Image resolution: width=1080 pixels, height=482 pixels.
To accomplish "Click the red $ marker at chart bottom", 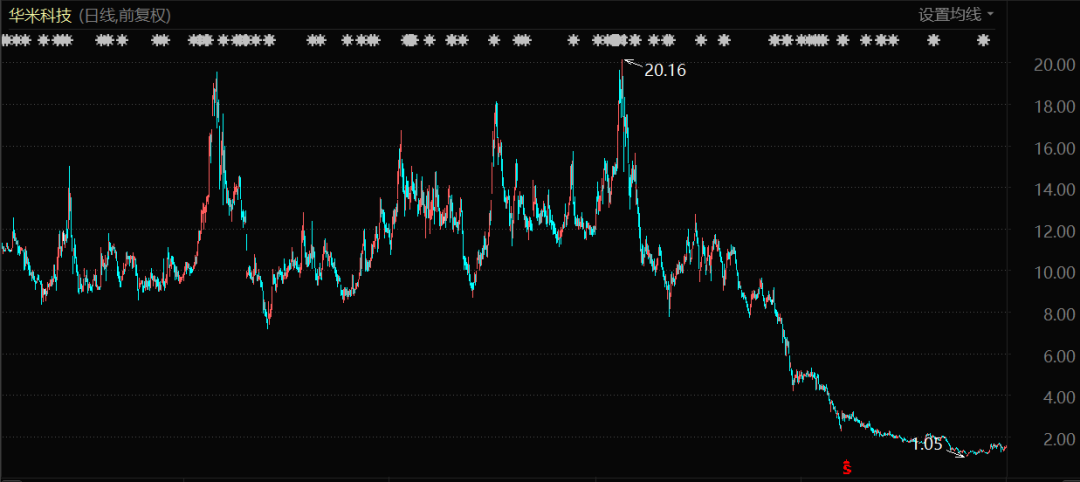I will pos(847,466).
